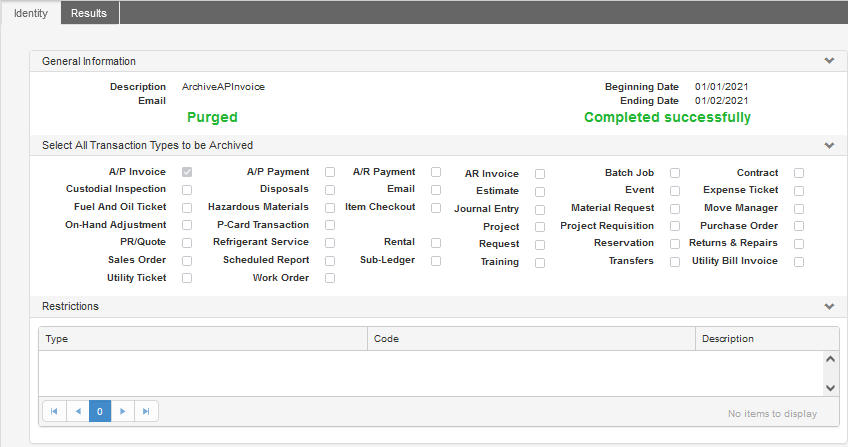
Task: Toggle the Journal Entry checkbox
Action: tap(540, 210)
